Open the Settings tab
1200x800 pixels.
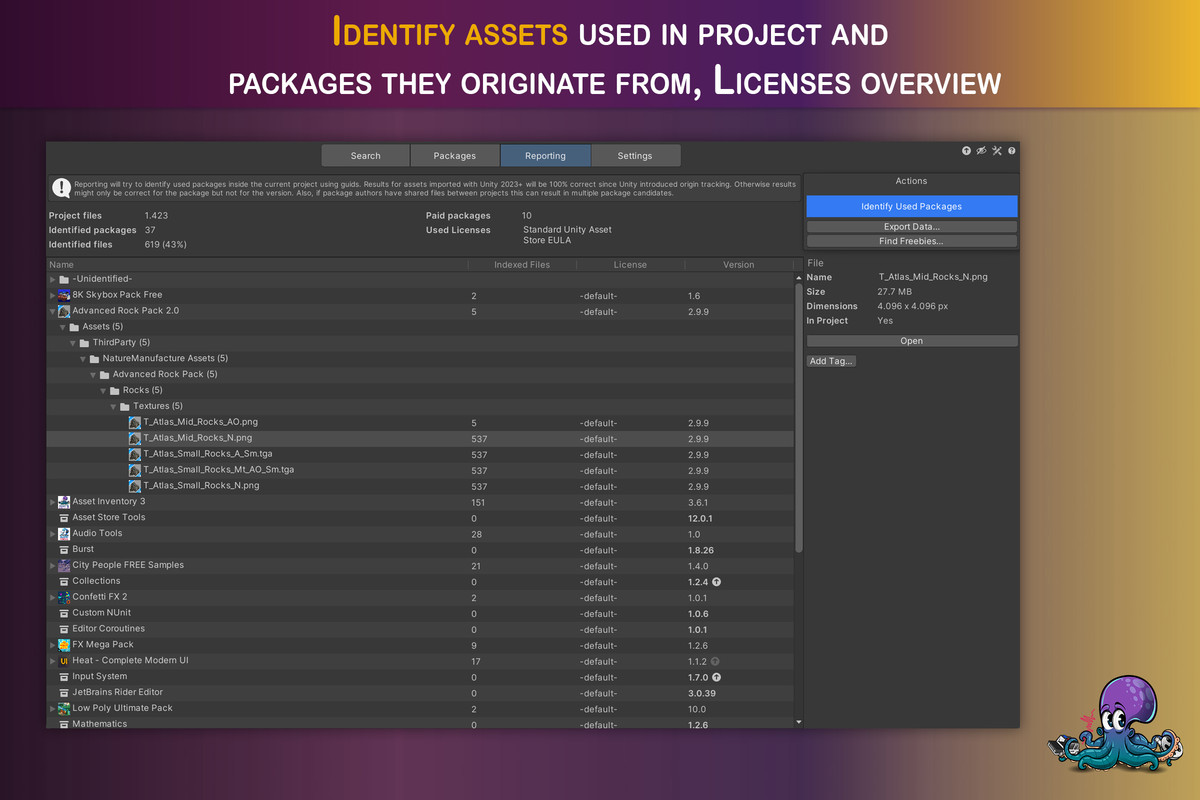[636, 155]
